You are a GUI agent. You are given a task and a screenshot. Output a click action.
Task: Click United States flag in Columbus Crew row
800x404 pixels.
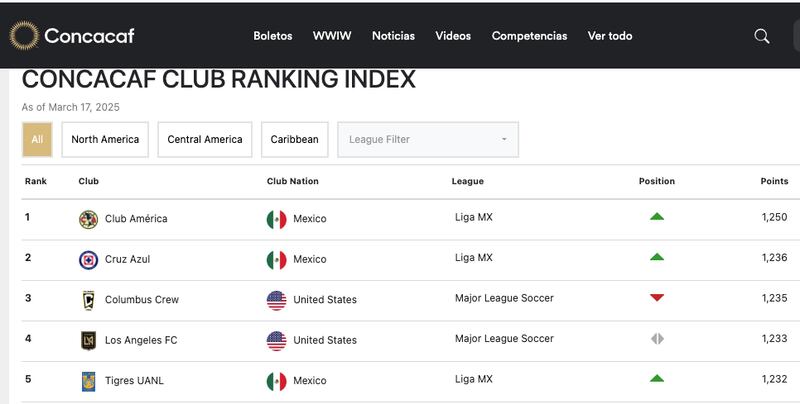[x=276, y=299]
